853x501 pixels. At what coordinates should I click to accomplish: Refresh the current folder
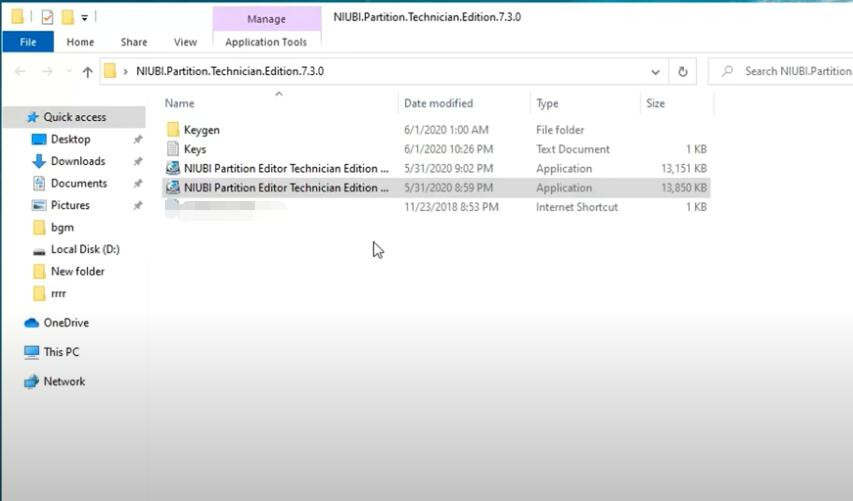pos(683,71)
